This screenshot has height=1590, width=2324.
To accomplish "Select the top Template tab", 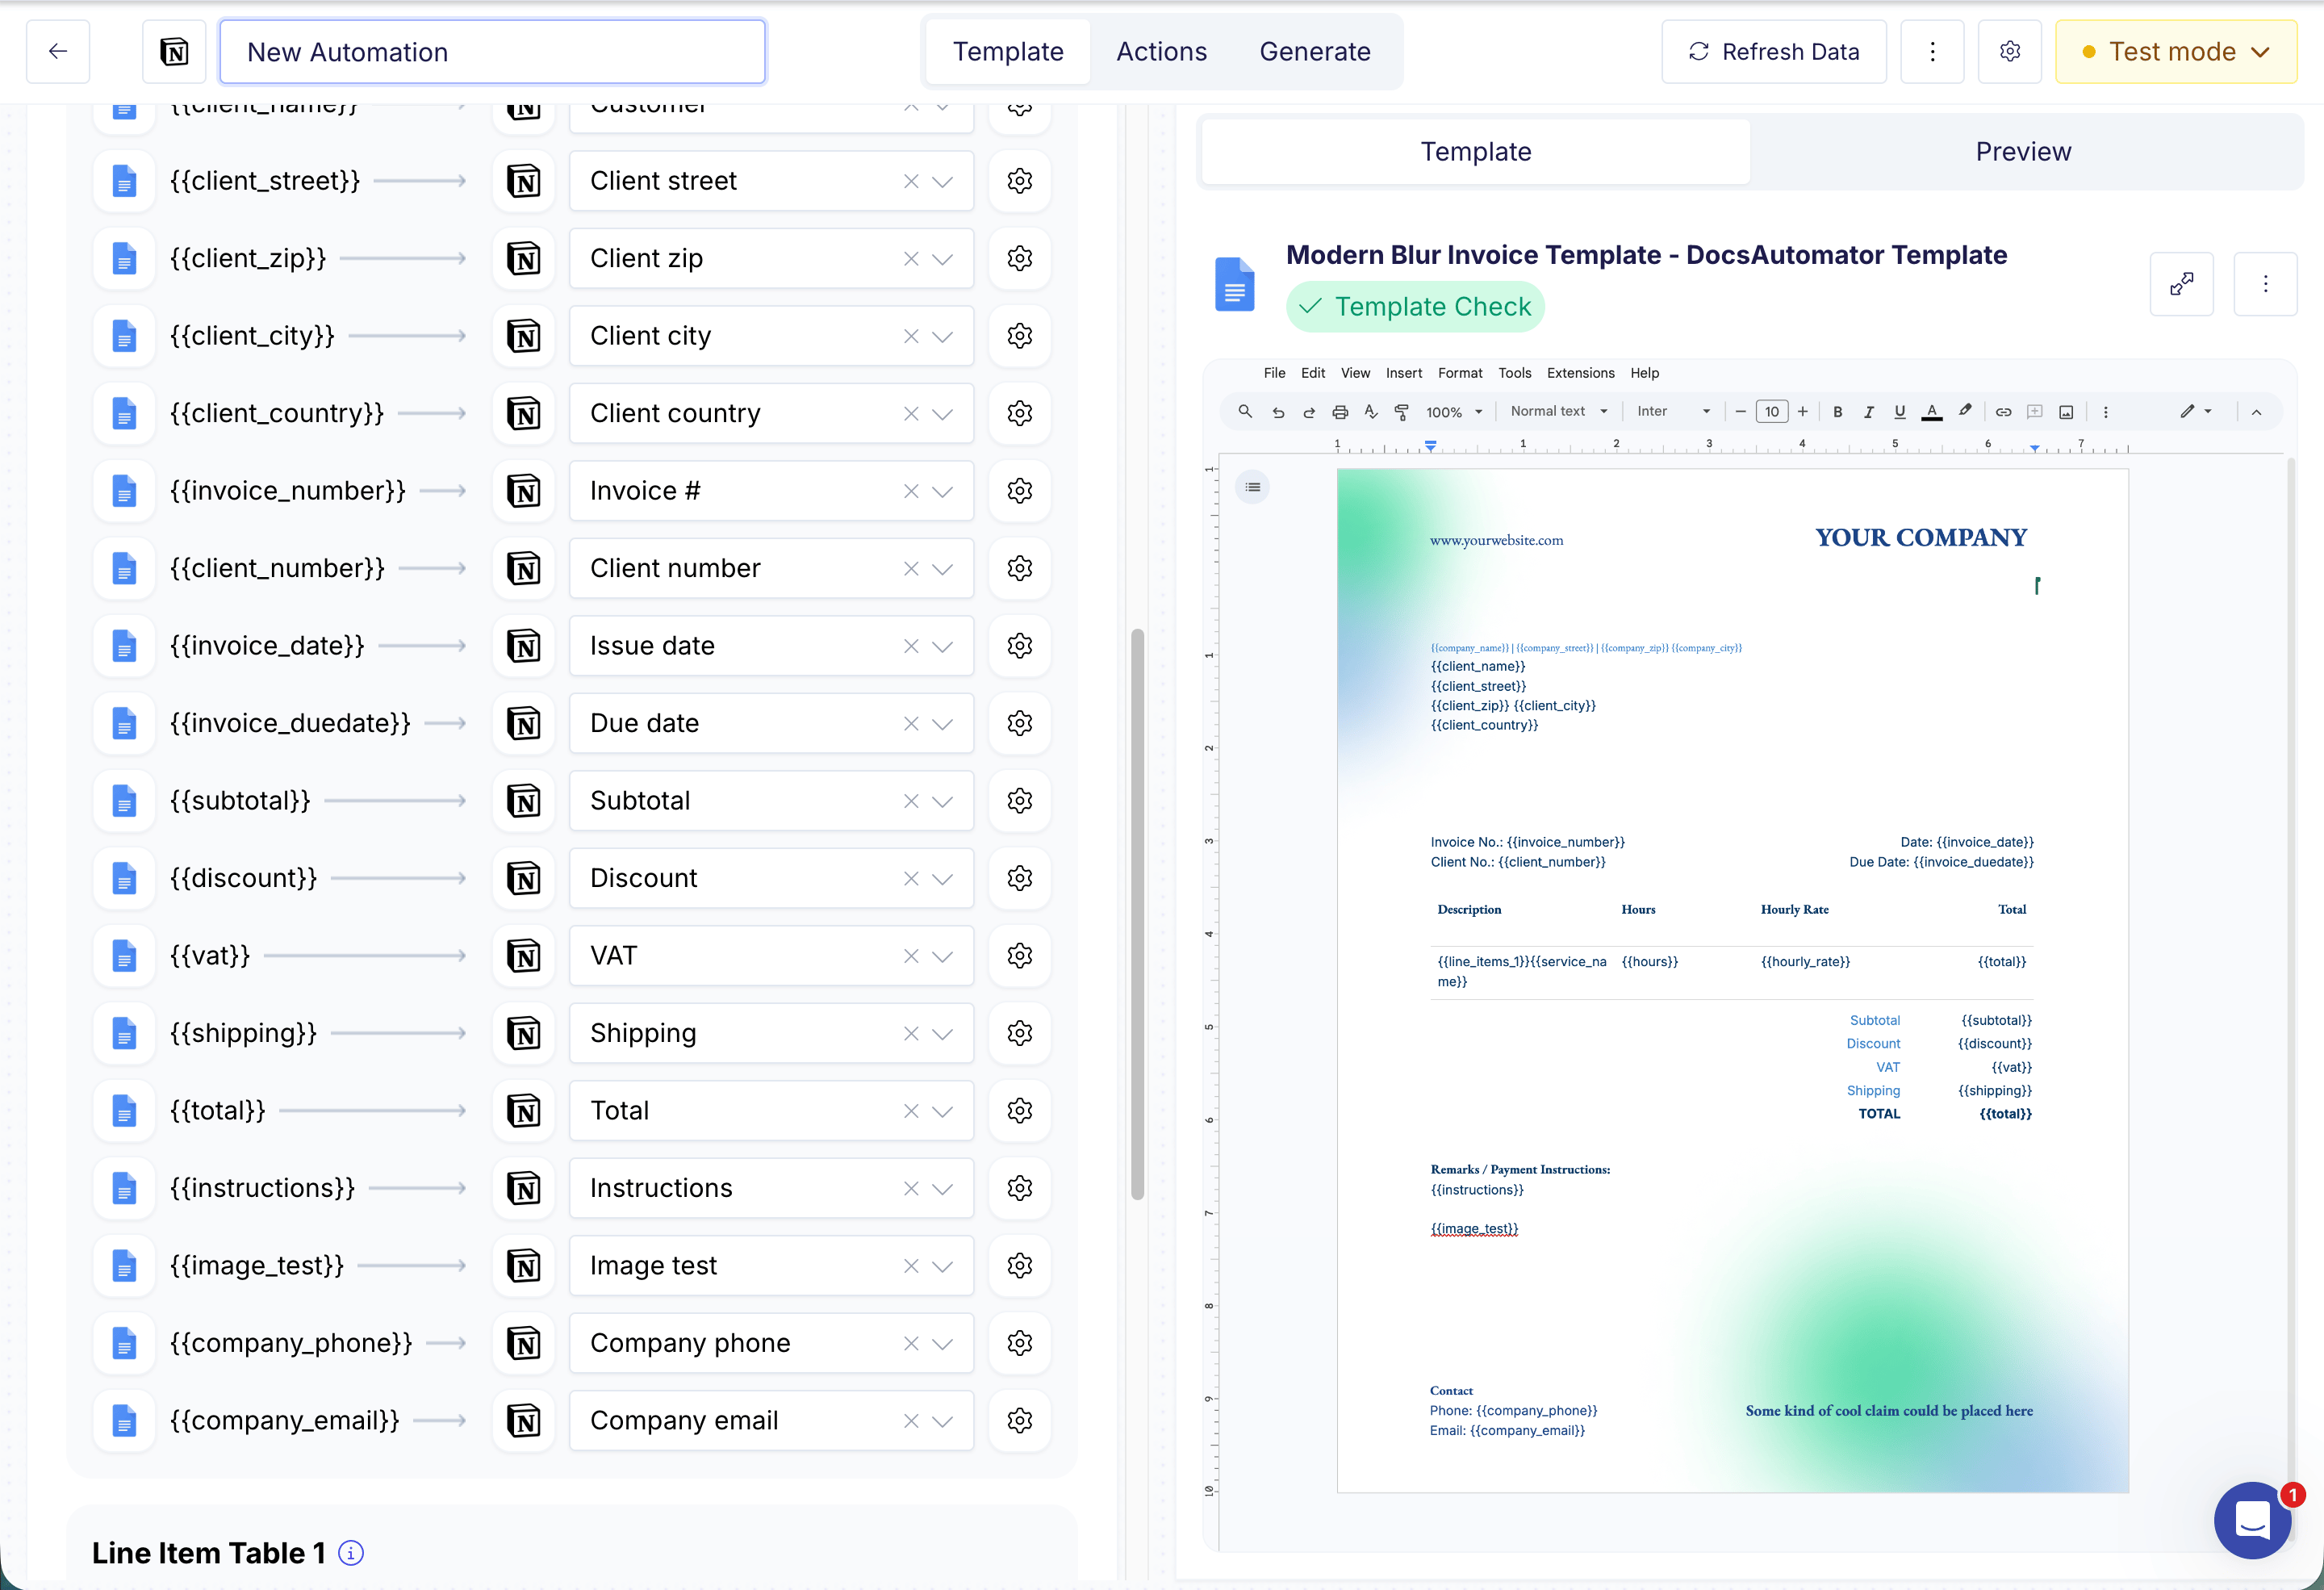I will [x=1008, y=52].
